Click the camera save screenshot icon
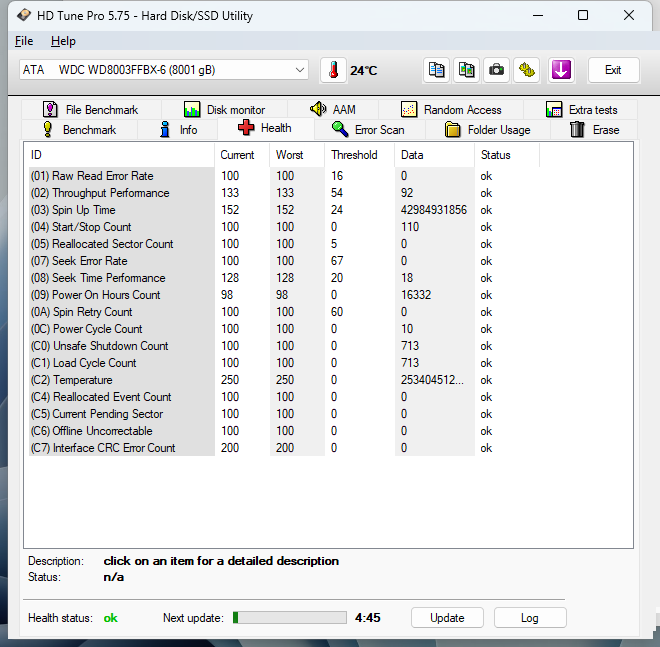660x647 pixels. [497, 70]
